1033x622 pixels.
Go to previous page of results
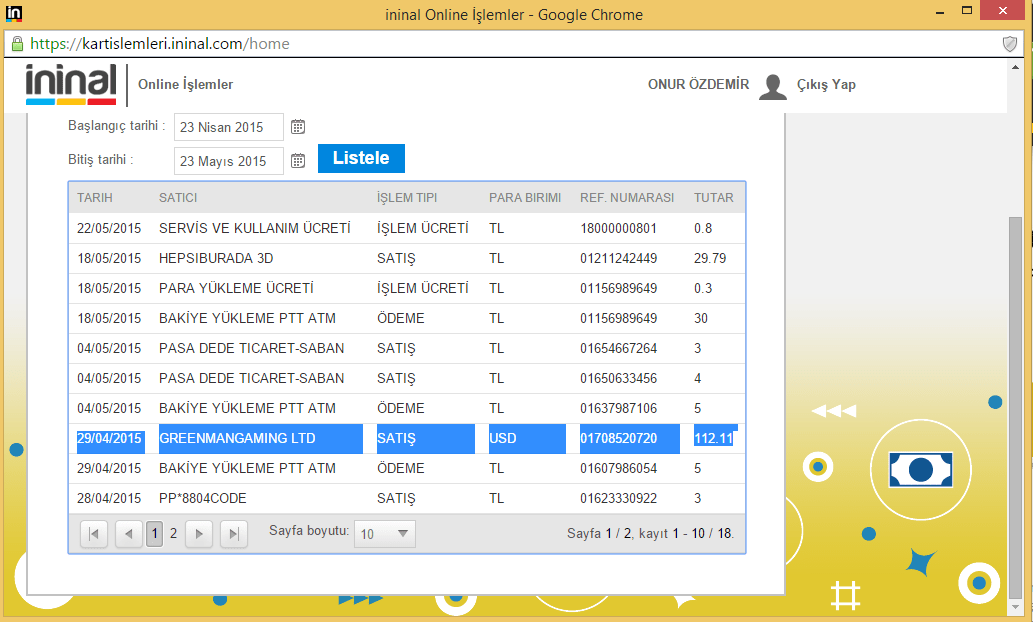pyautogui.click(x=128, y=534)
